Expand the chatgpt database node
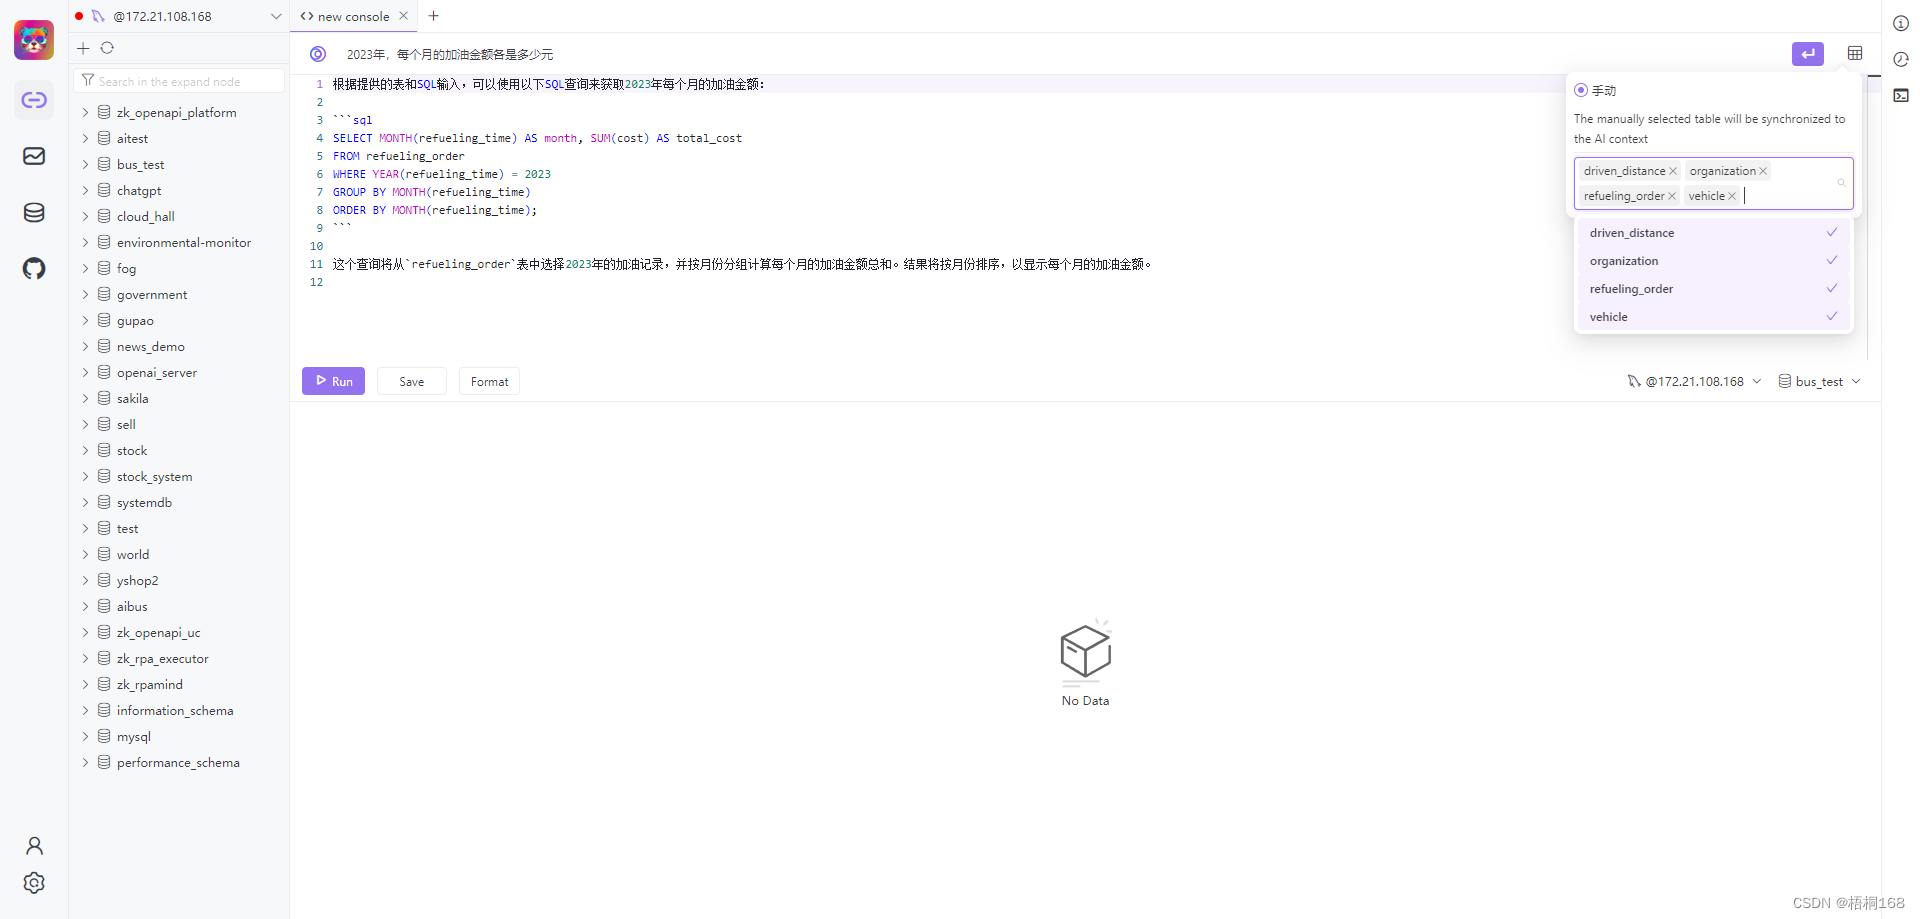This screenshot has height=919, width=1920. [85, 190]
